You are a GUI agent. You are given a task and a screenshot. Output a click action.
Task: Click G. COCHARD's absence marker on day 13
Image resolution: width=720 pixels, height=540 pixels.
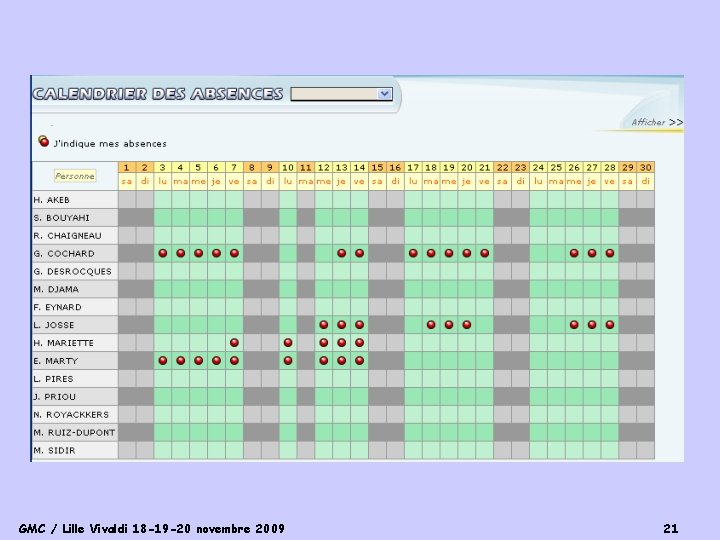click(x=342, y=253)
